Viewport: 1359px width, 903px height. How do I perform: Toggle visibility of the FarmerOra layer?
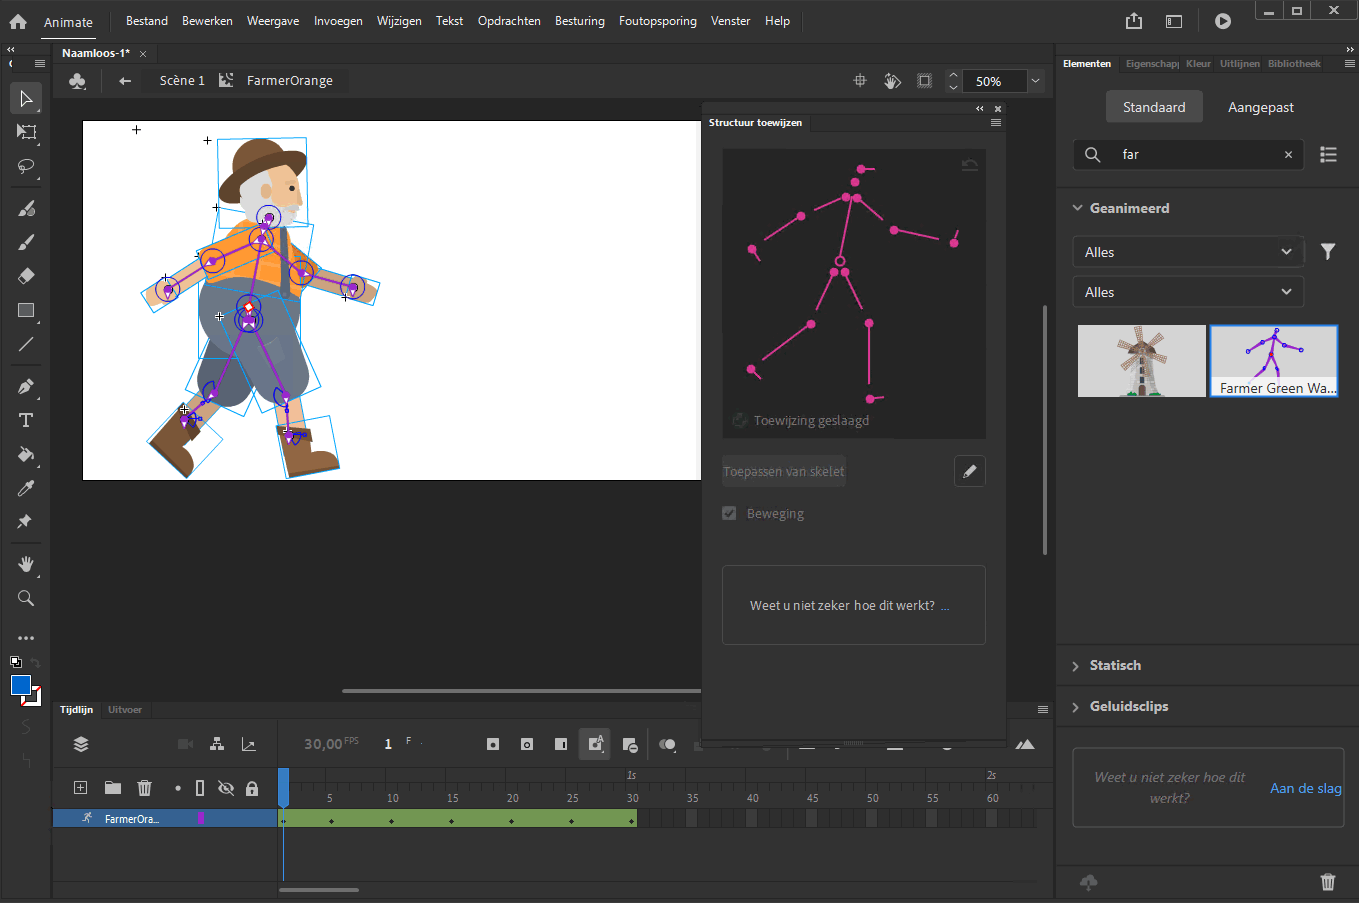click(x=225, y=818)
